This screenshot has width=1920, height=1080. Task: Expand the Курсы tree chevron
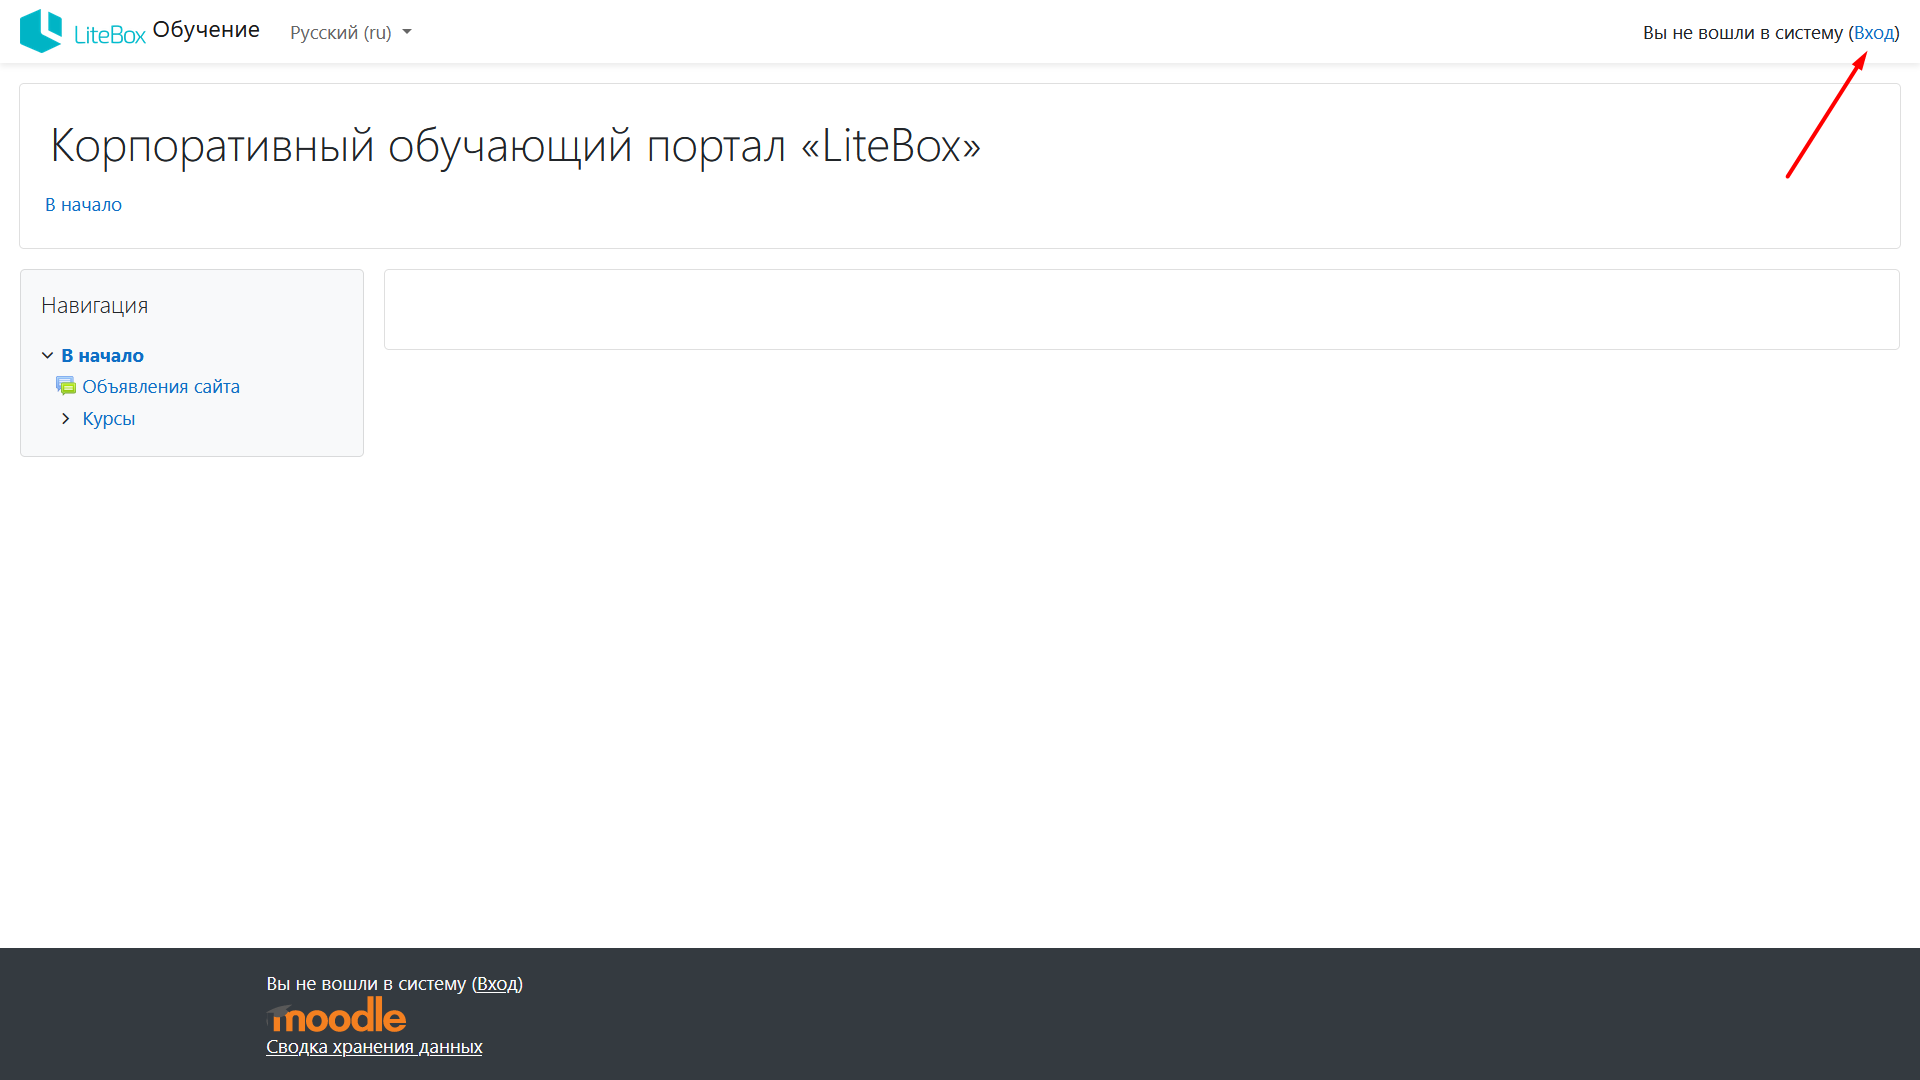(x=66, y=419)
